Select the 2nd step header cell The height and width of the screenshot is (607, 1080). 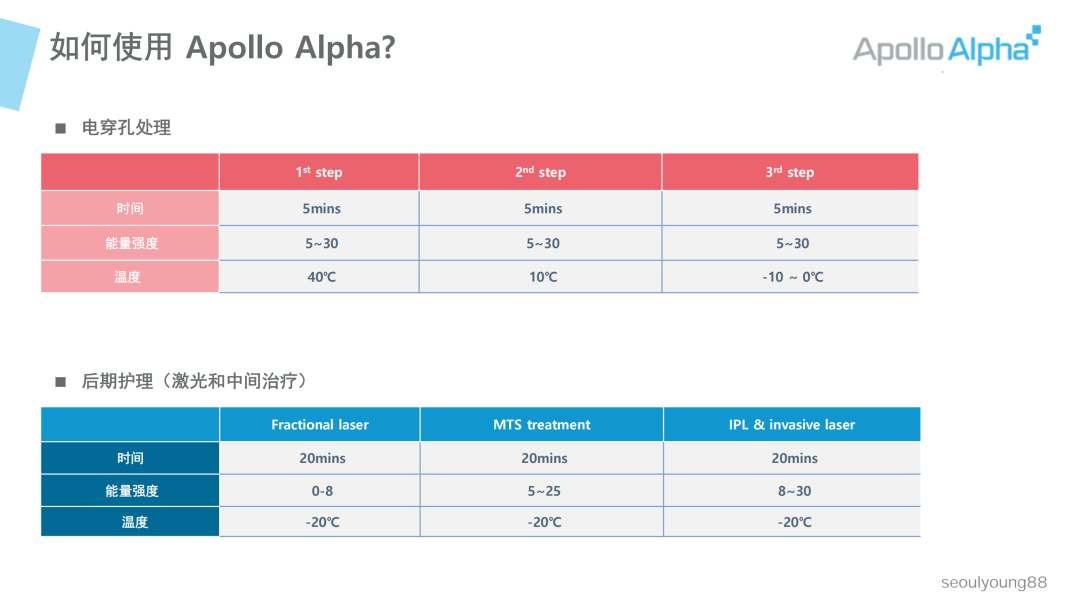click(x=541, y=172)
